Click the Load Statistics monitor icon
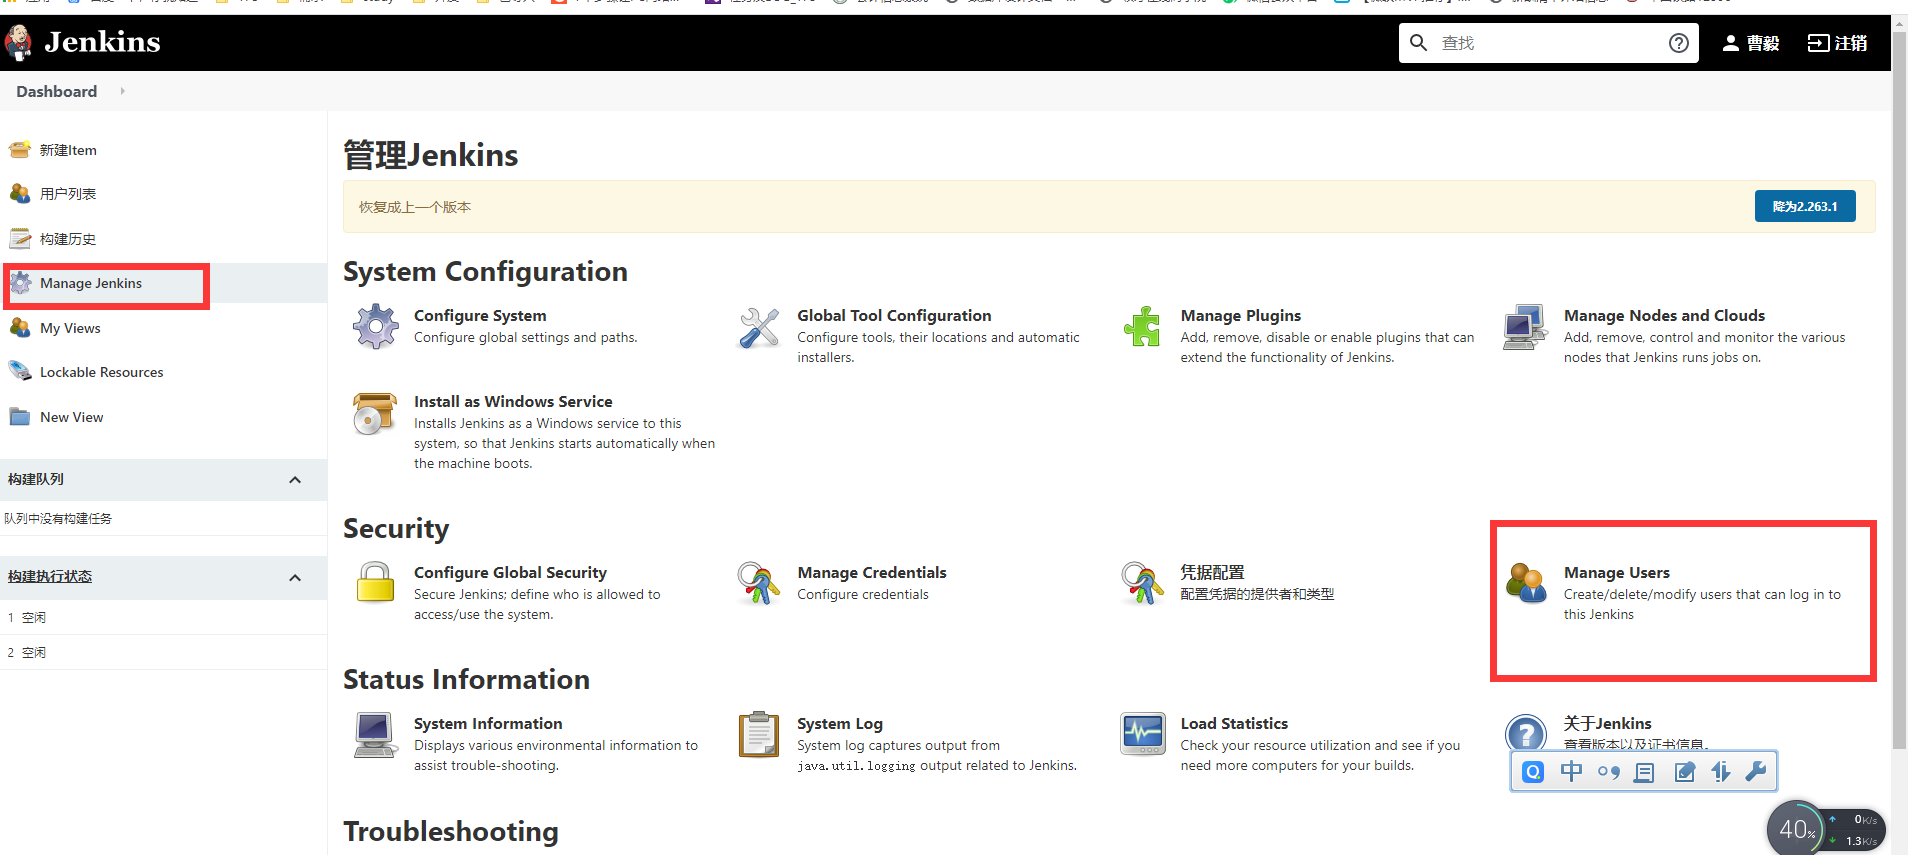Image resolution: width=1908 pixels, height=855 pixels. tap(1143, 735)
